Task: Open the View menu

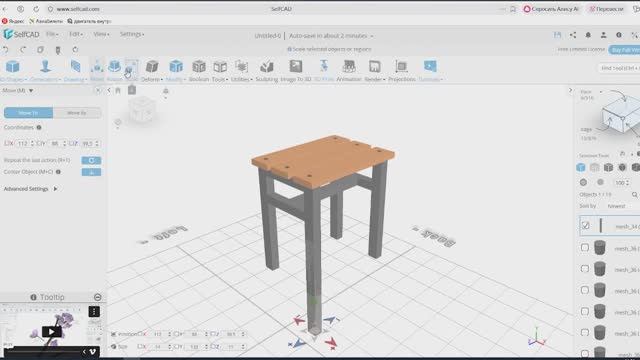Action: click(101, 34)
